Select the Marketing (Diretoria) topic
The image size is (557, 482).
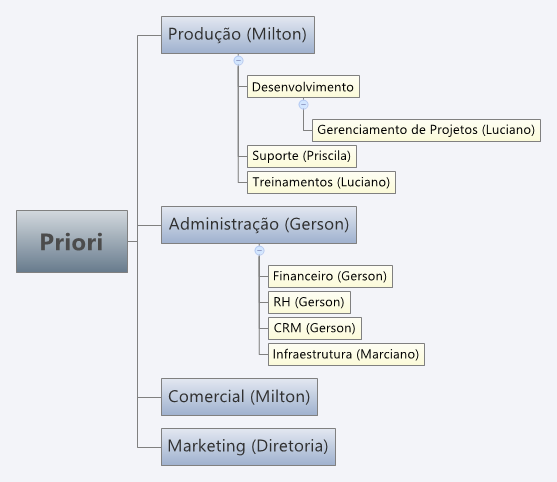point(248,446)
